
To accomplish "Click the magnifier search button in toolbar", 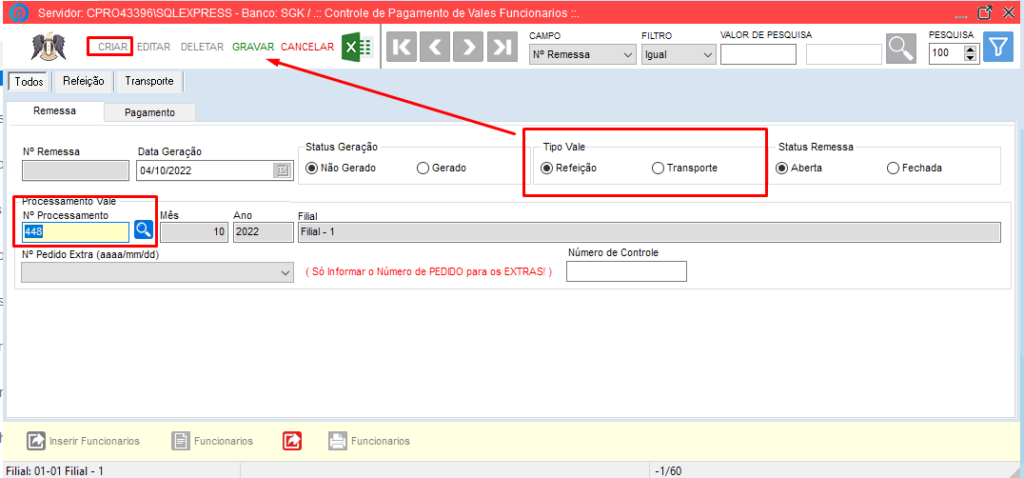I will tap(901, 48).
